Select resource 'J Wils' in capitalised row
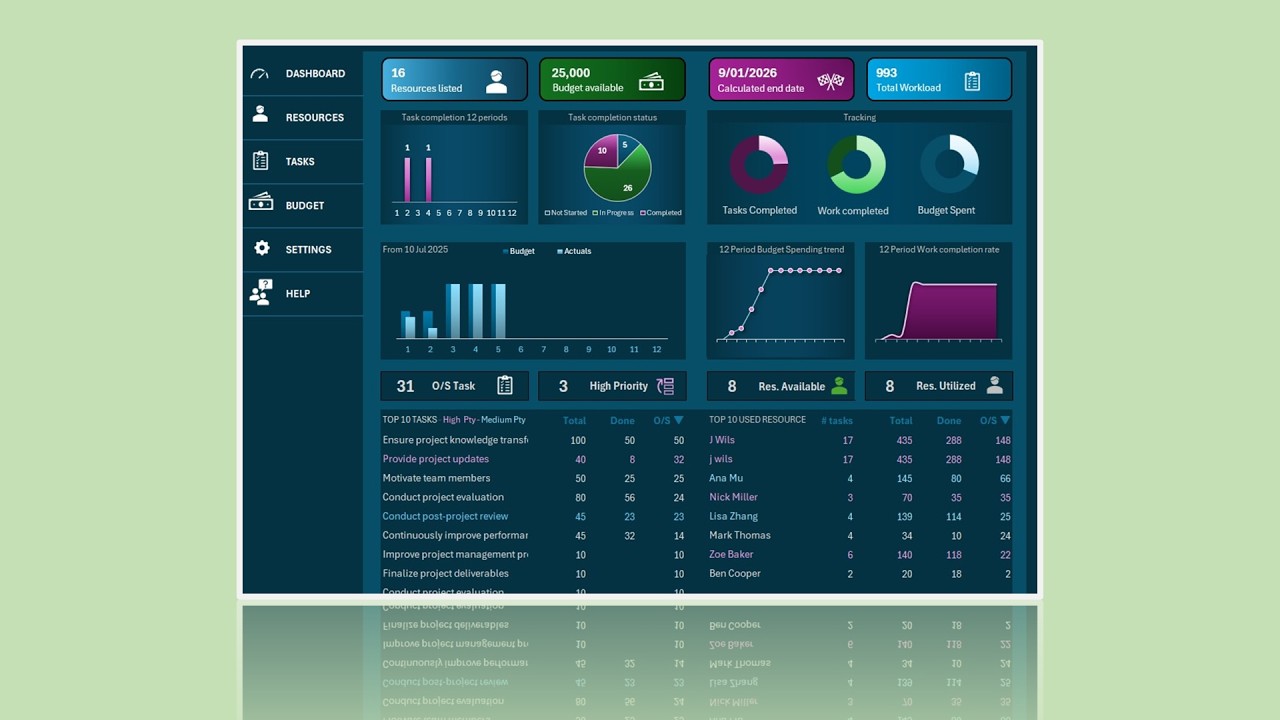This screenshot has height=720, width=1280. click(722, 440)
